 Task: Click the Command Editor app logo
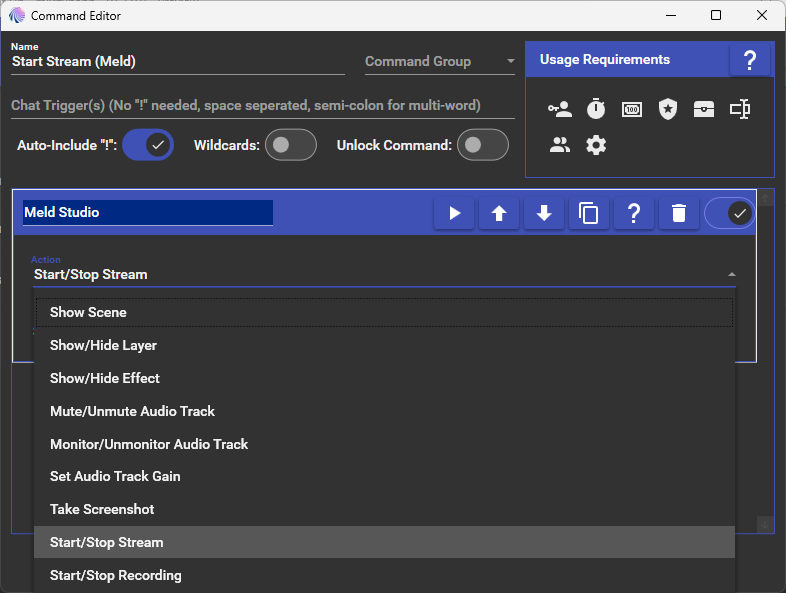point(17,16)
